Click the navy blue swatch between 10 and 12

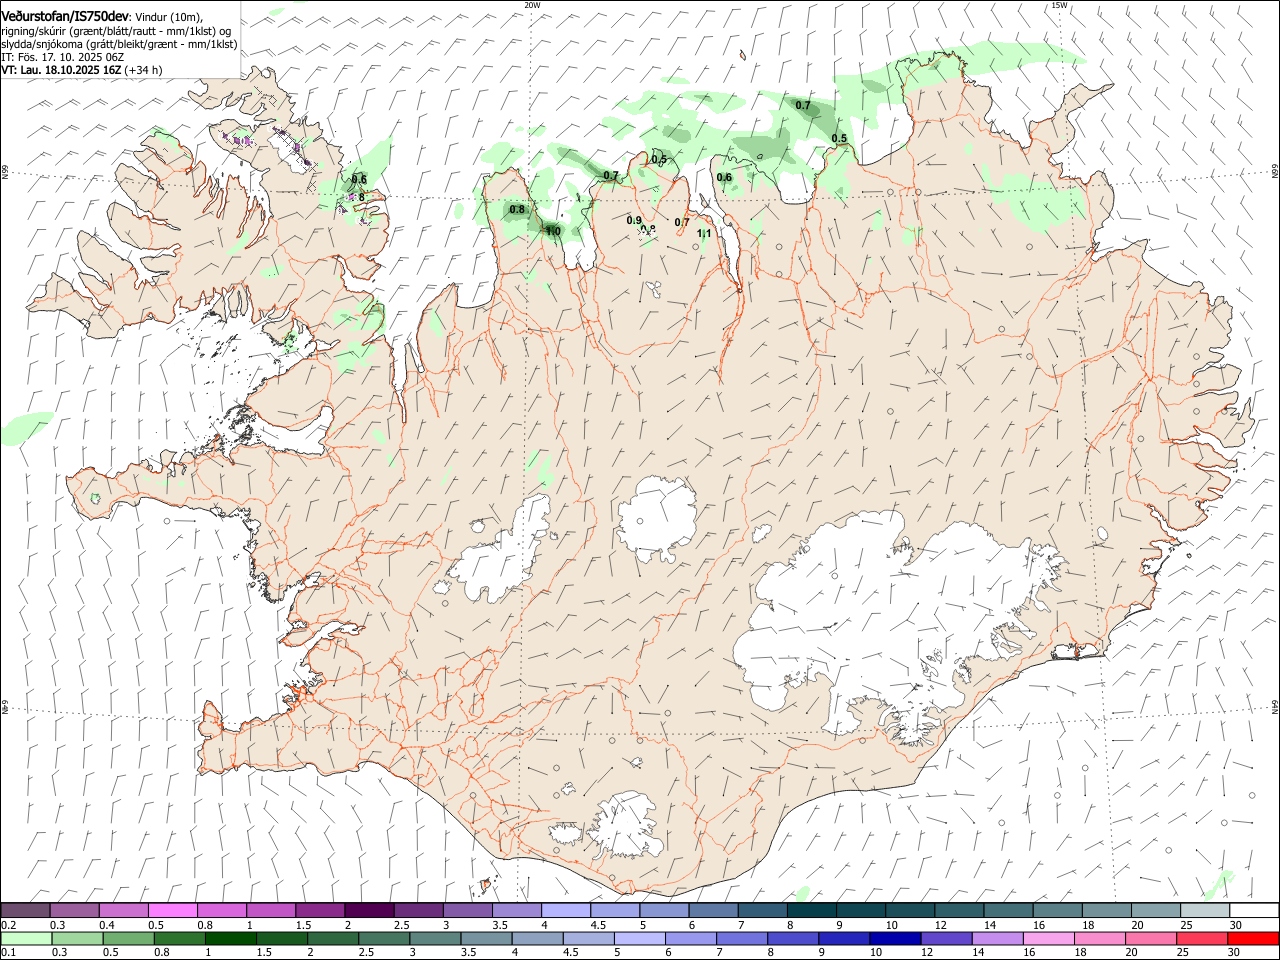895,939
